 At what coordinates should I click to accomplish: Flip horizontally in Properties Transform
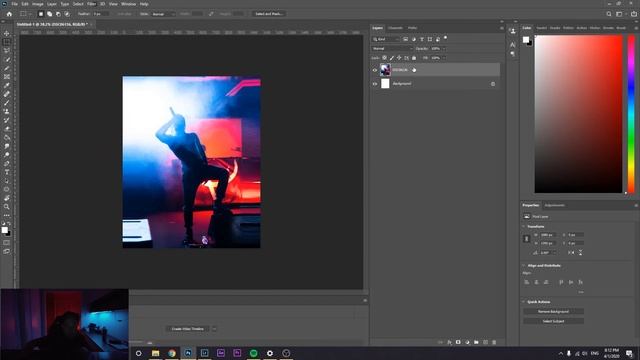point(571,253)
